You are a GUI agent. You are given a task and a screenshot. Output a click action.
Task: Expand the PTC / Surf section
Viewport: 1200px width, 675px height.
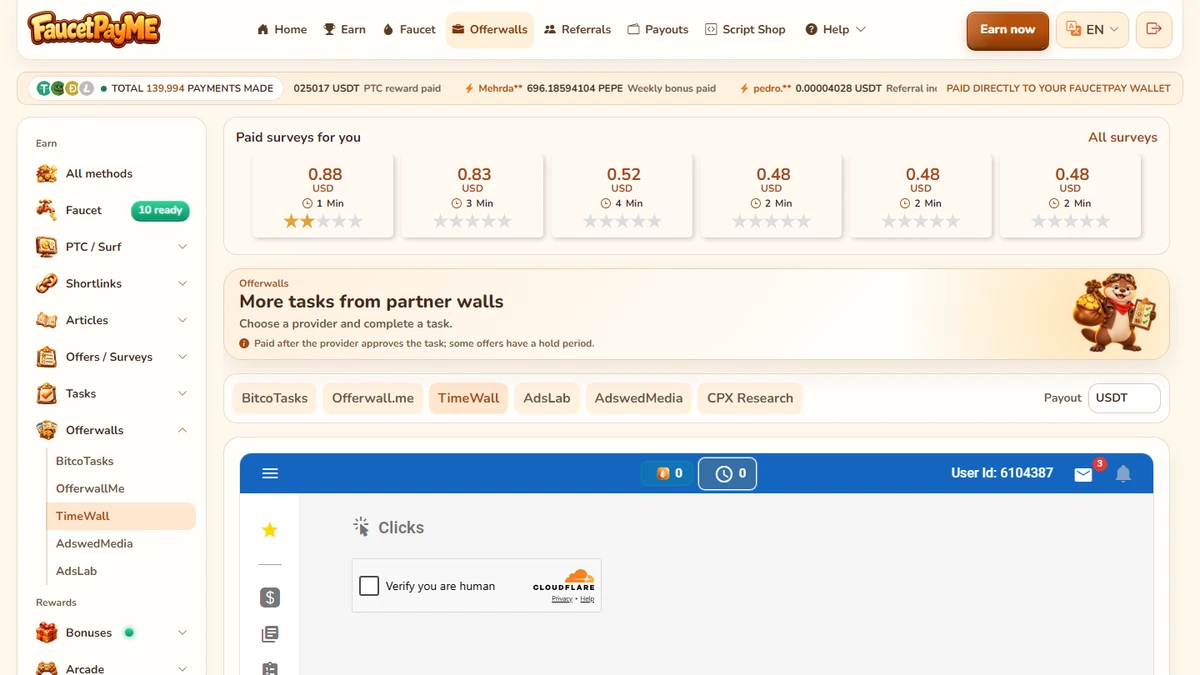click(182, 247)
